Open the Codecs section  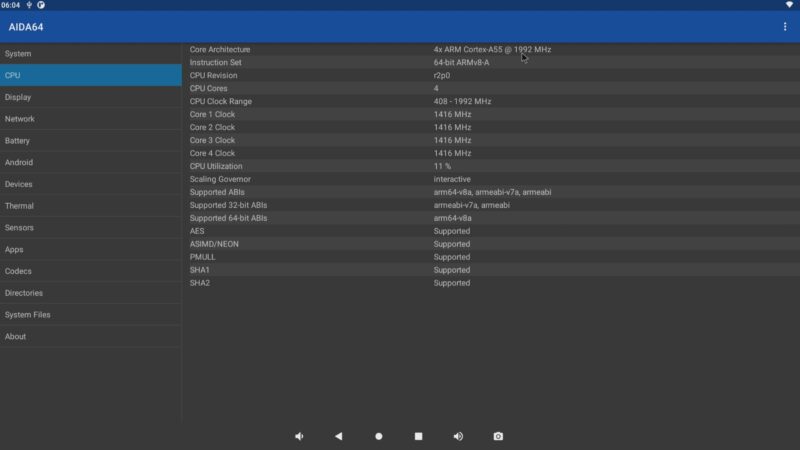point(91,271)
